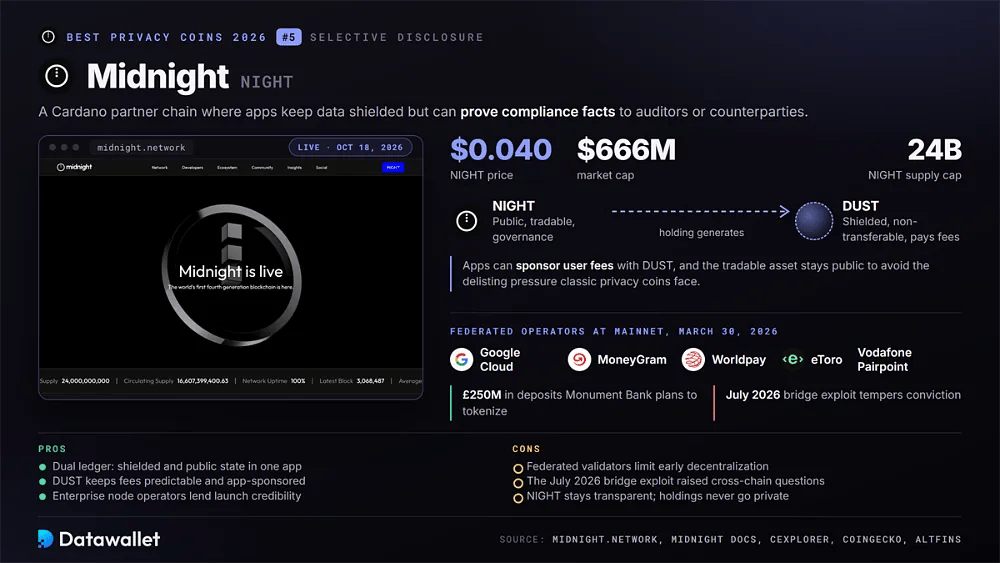Click the DUST sphere icon
Viewport: 1000px width, 563px height.
814,221
